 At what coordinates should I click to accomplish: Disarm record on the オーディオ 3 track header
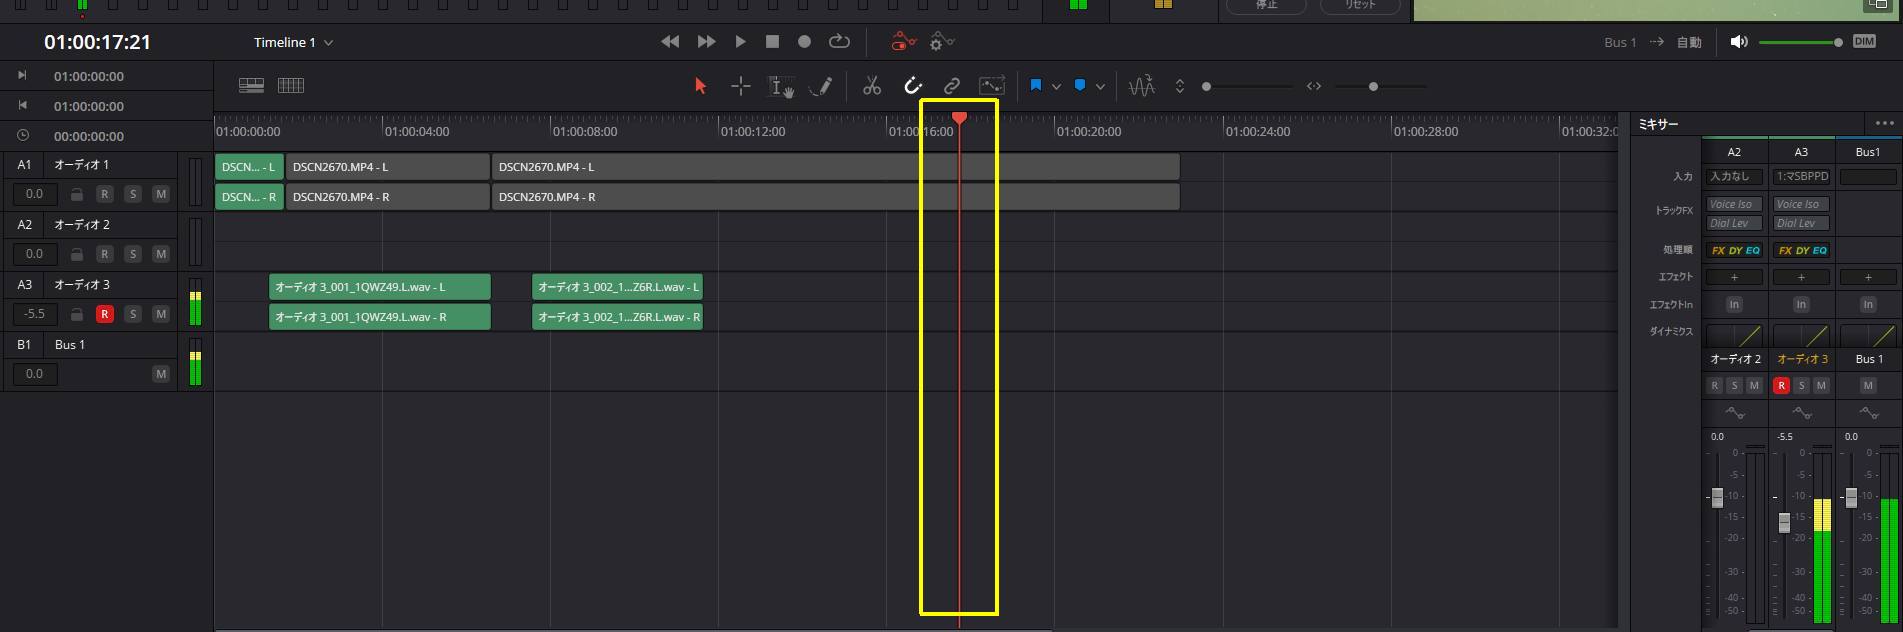click(x=104, y=314)
